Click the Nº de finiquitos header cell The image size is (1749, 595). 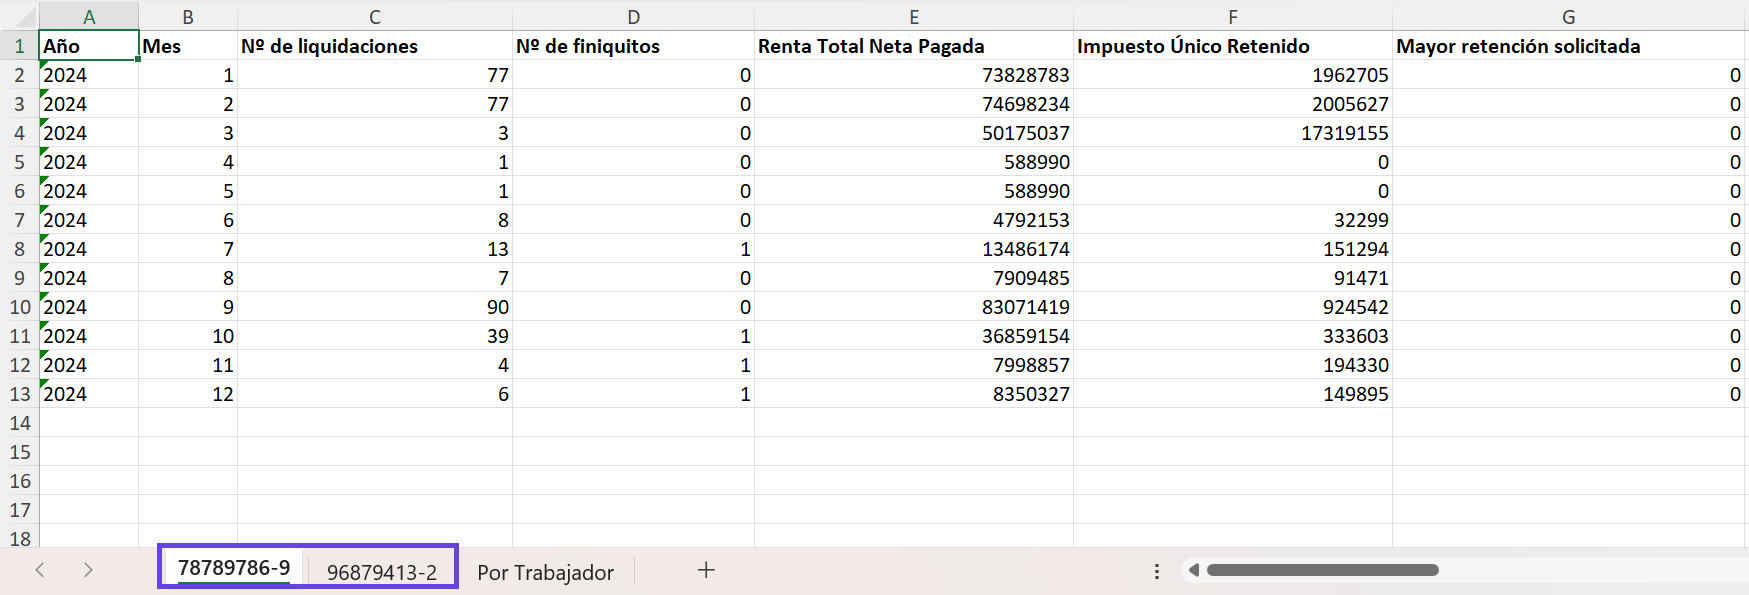point(634,46)
